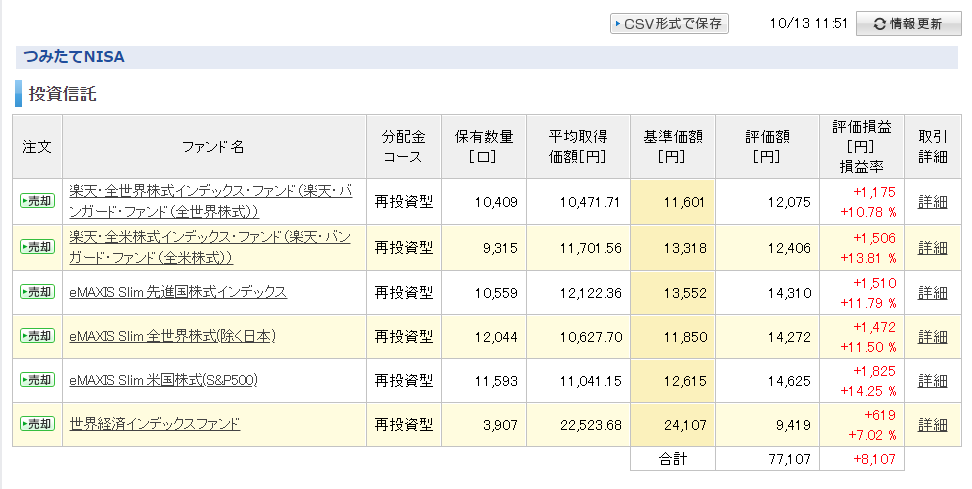
Task: Open 詳細 for the 先進国株式インデックス row
Action: [932, 293]
